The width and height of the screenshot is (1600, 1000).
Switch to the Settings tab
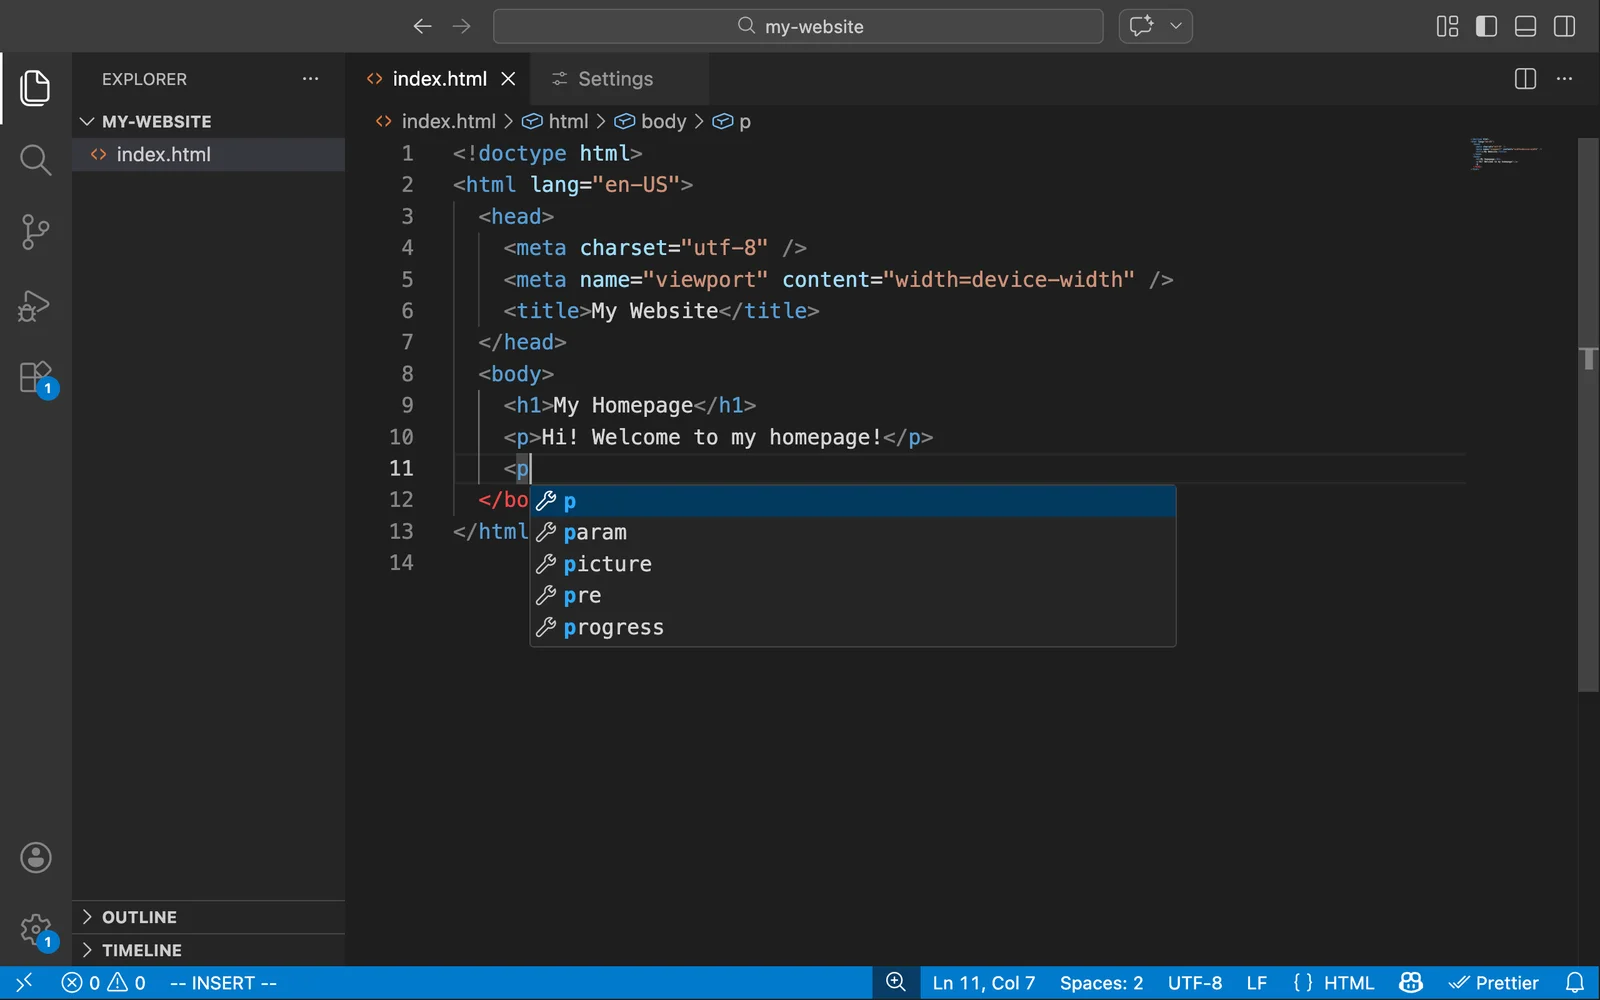(615, 78)
